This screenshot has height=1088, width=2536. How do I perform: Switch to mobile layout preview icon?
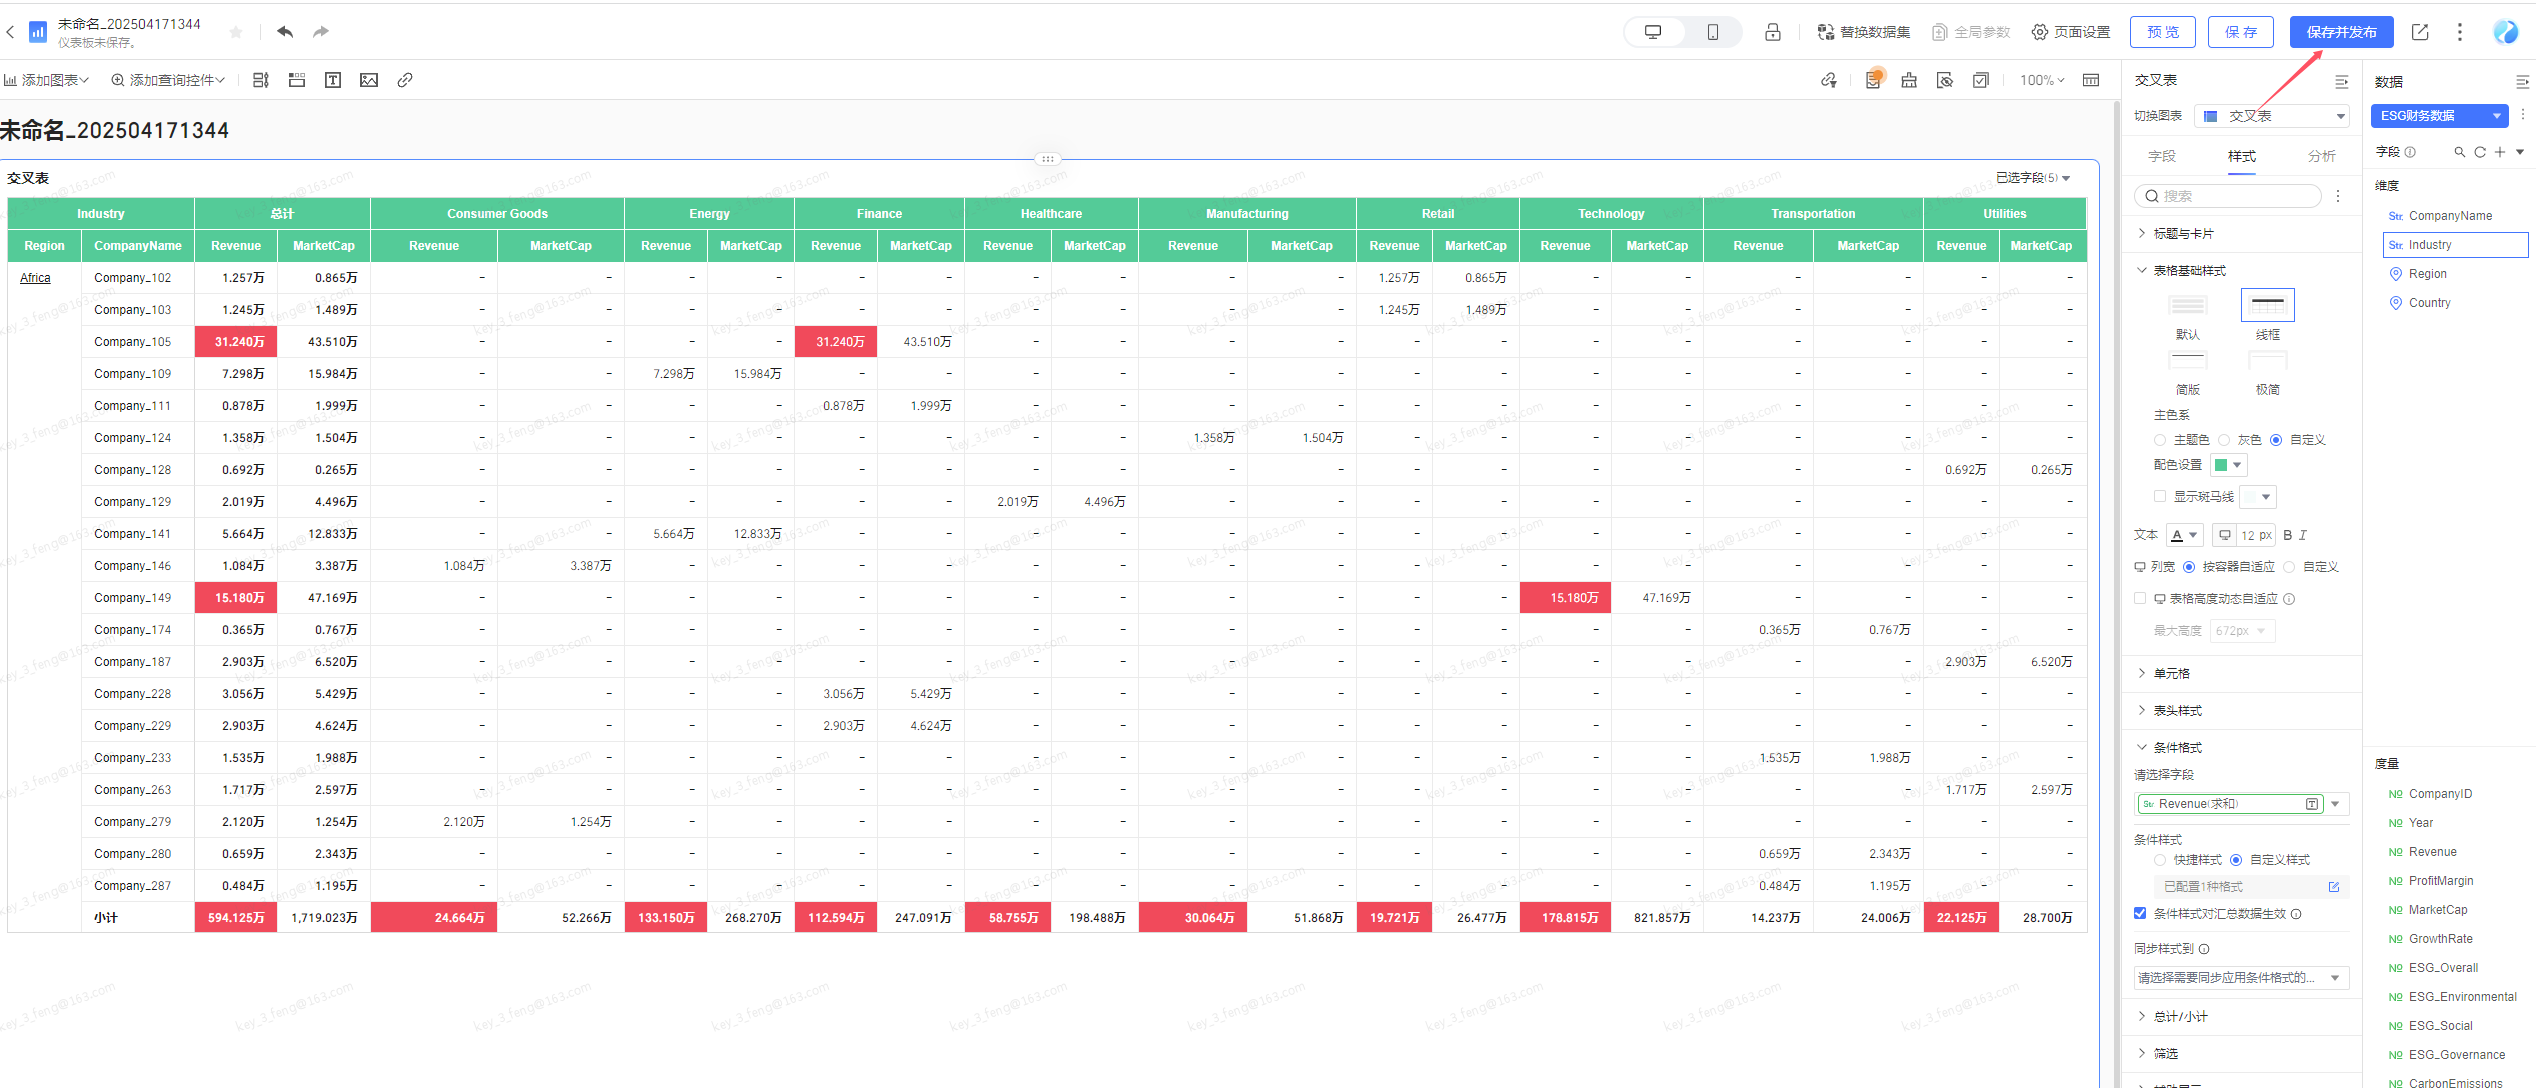pyautogui.click(x=1713, y=32)
